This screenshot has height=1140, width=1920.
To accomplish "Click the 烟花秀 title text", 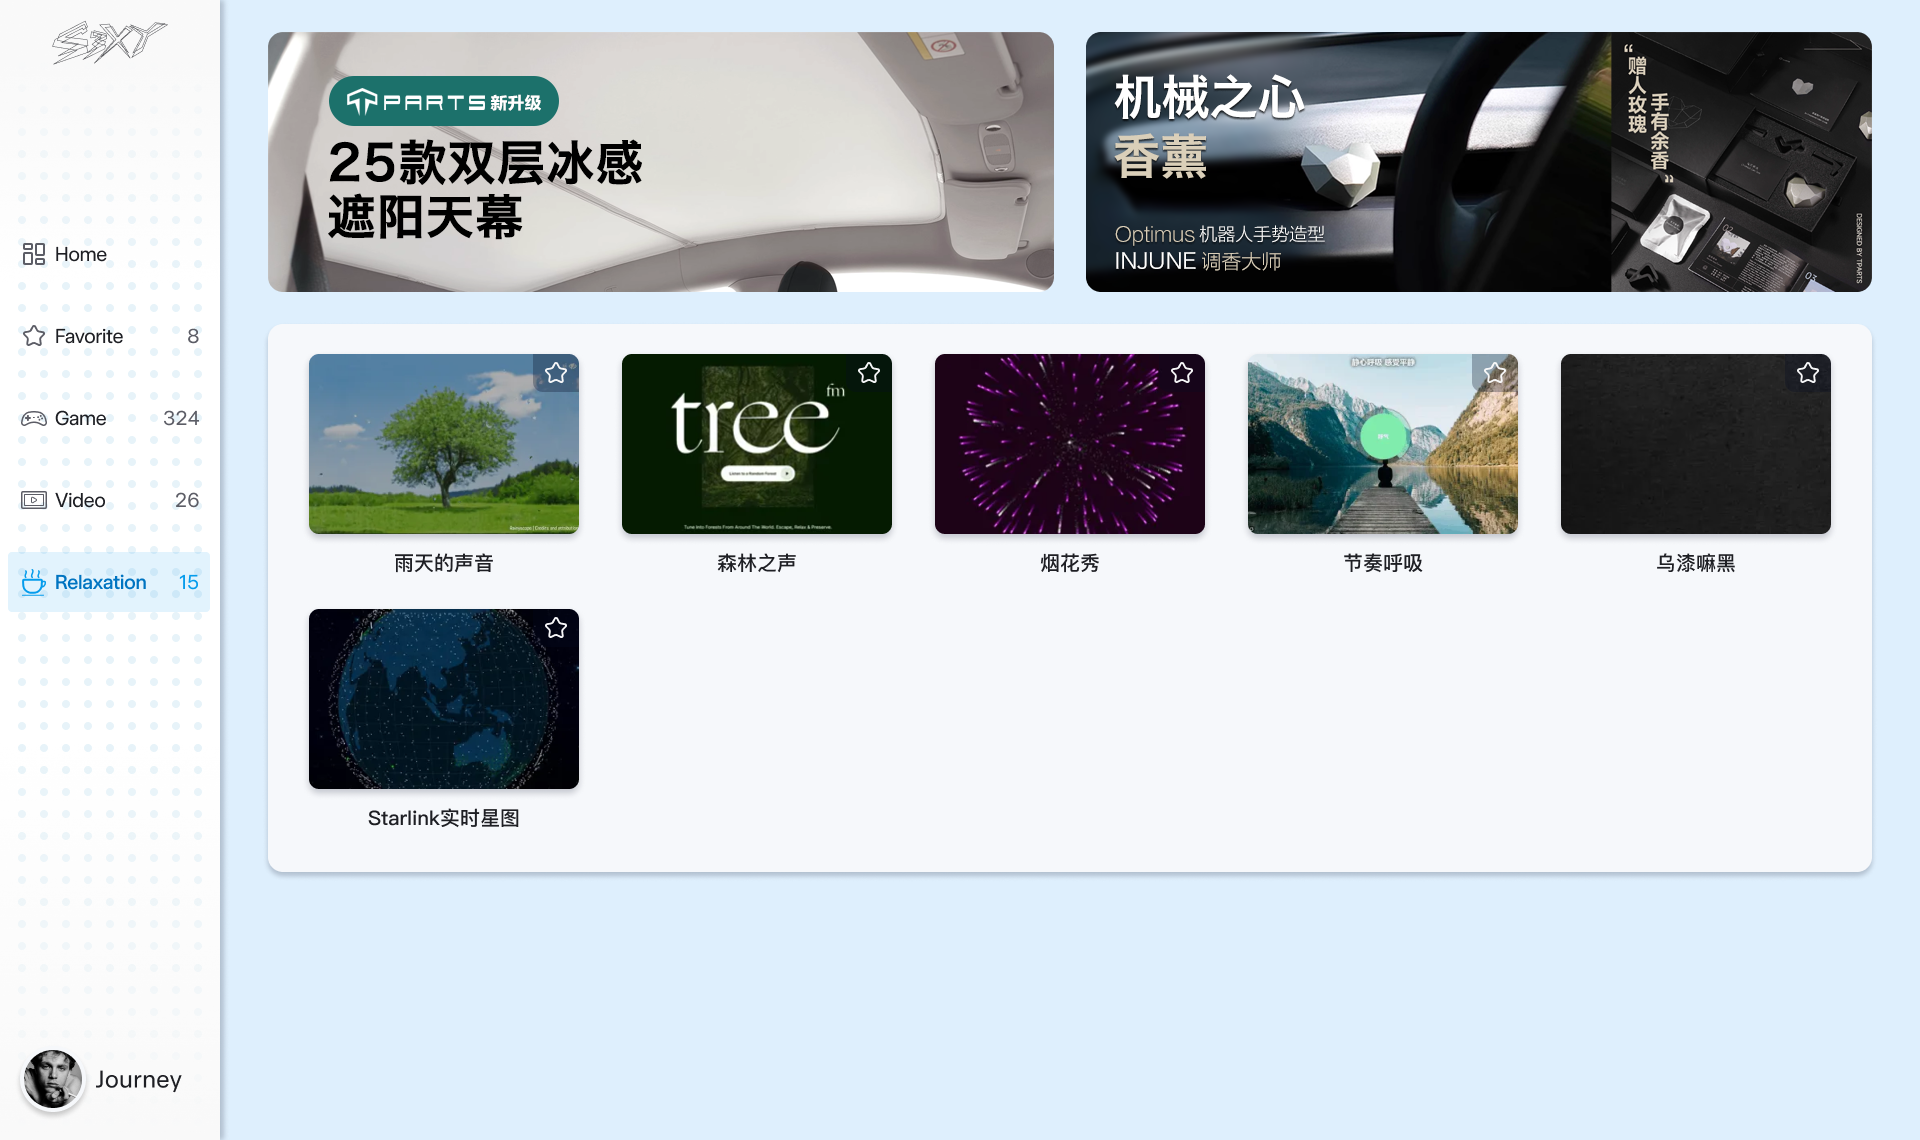I will point(1070,563).
